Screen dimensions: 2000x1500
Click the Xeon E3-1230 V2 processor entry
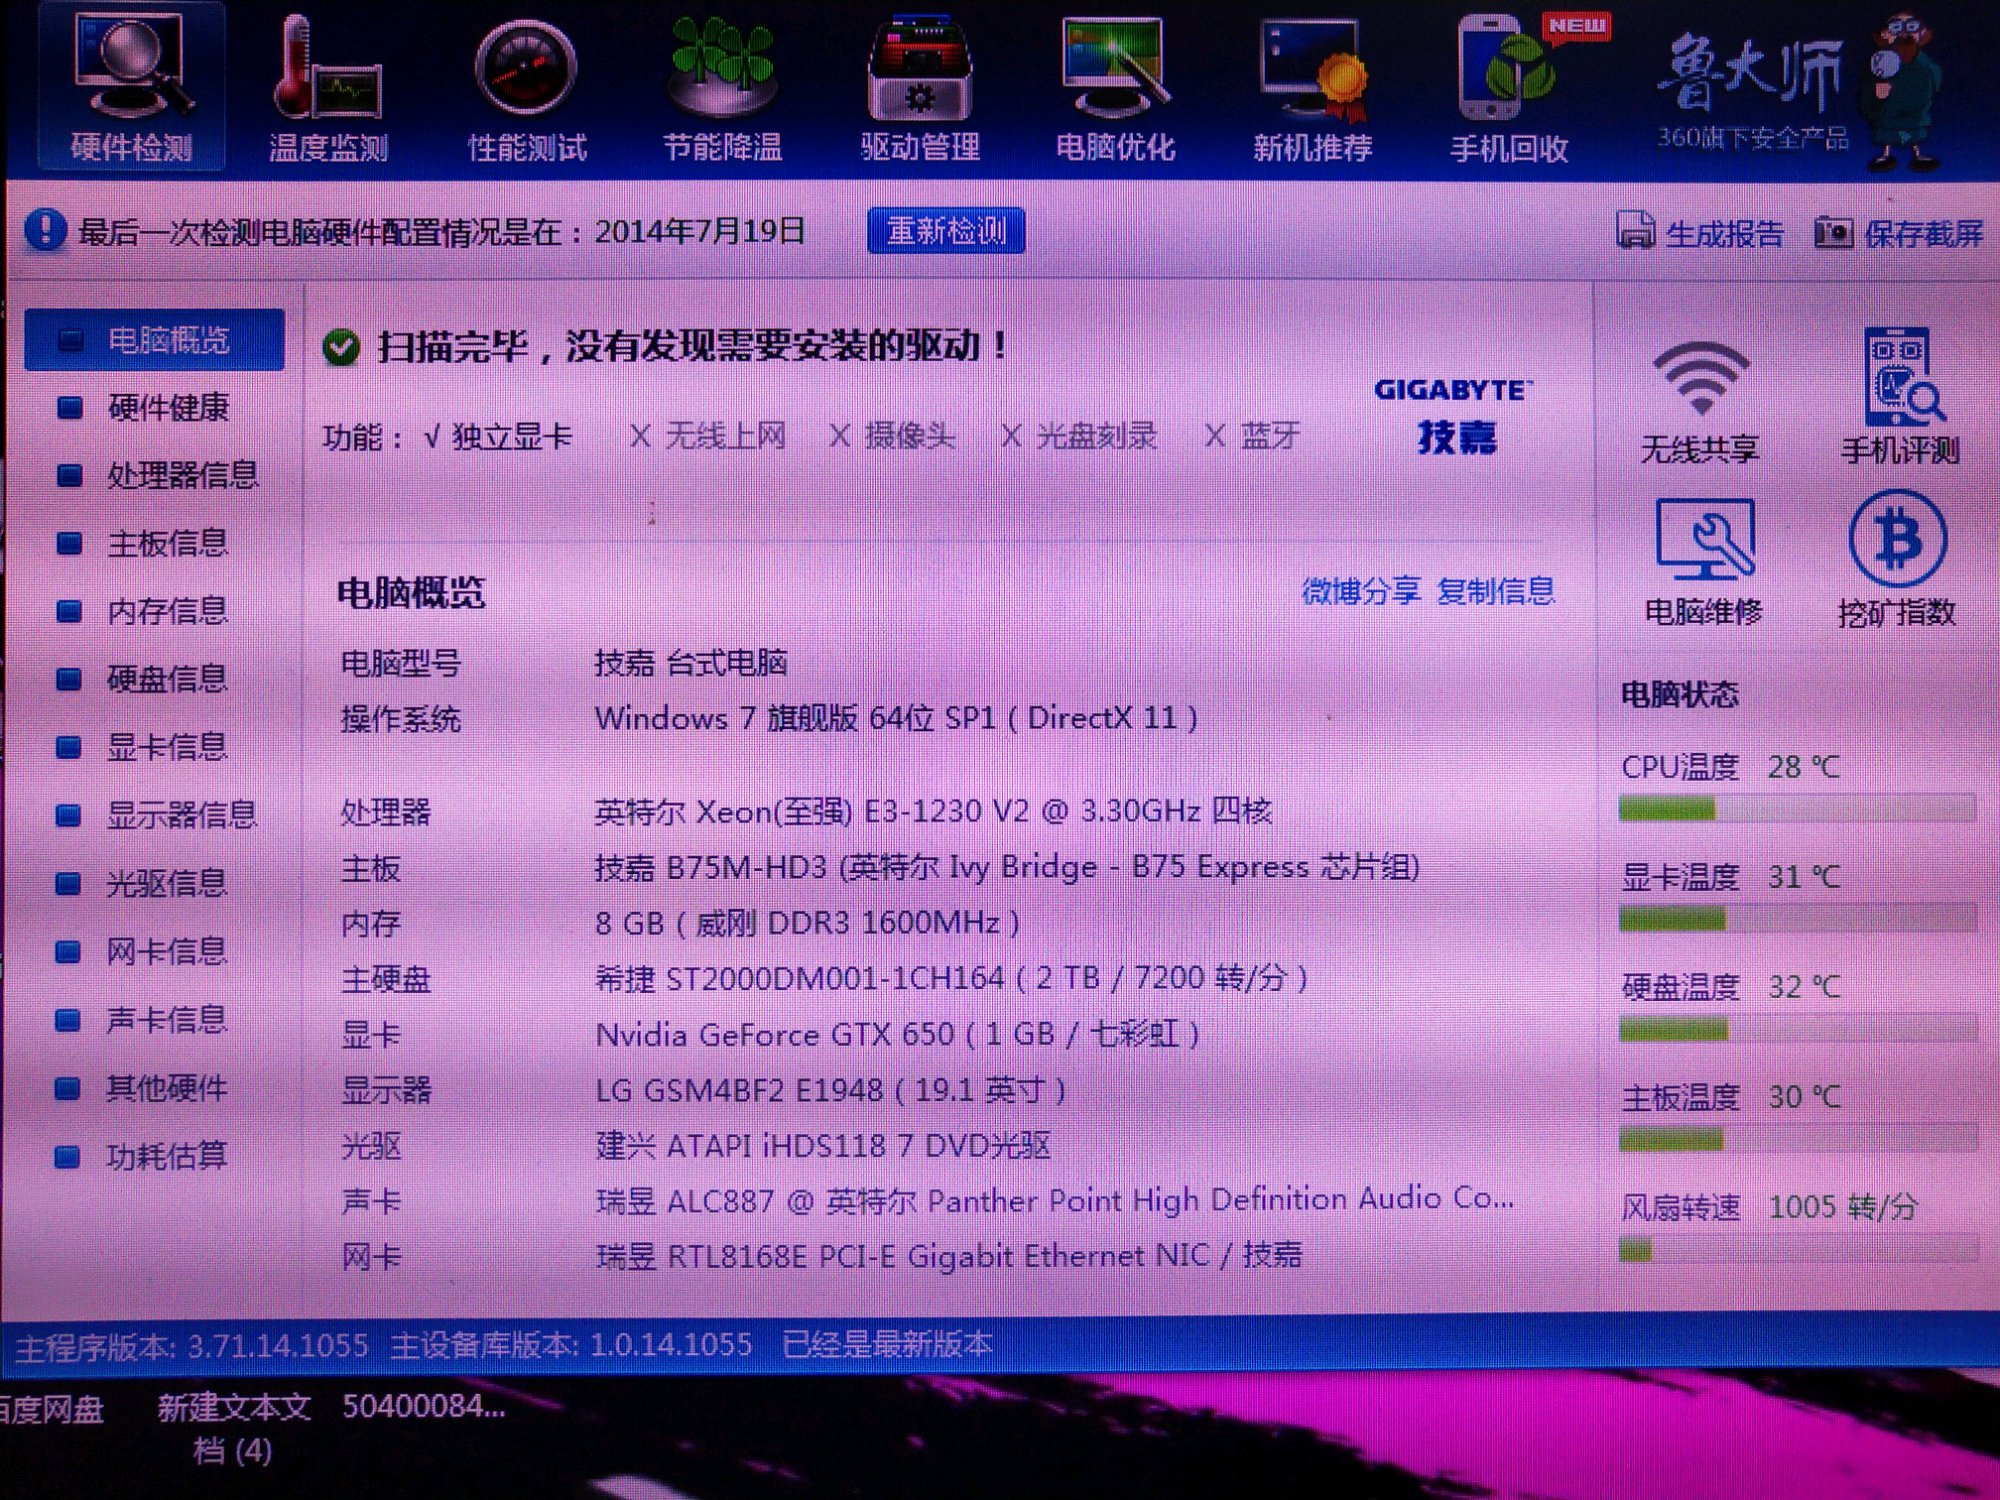933,811
